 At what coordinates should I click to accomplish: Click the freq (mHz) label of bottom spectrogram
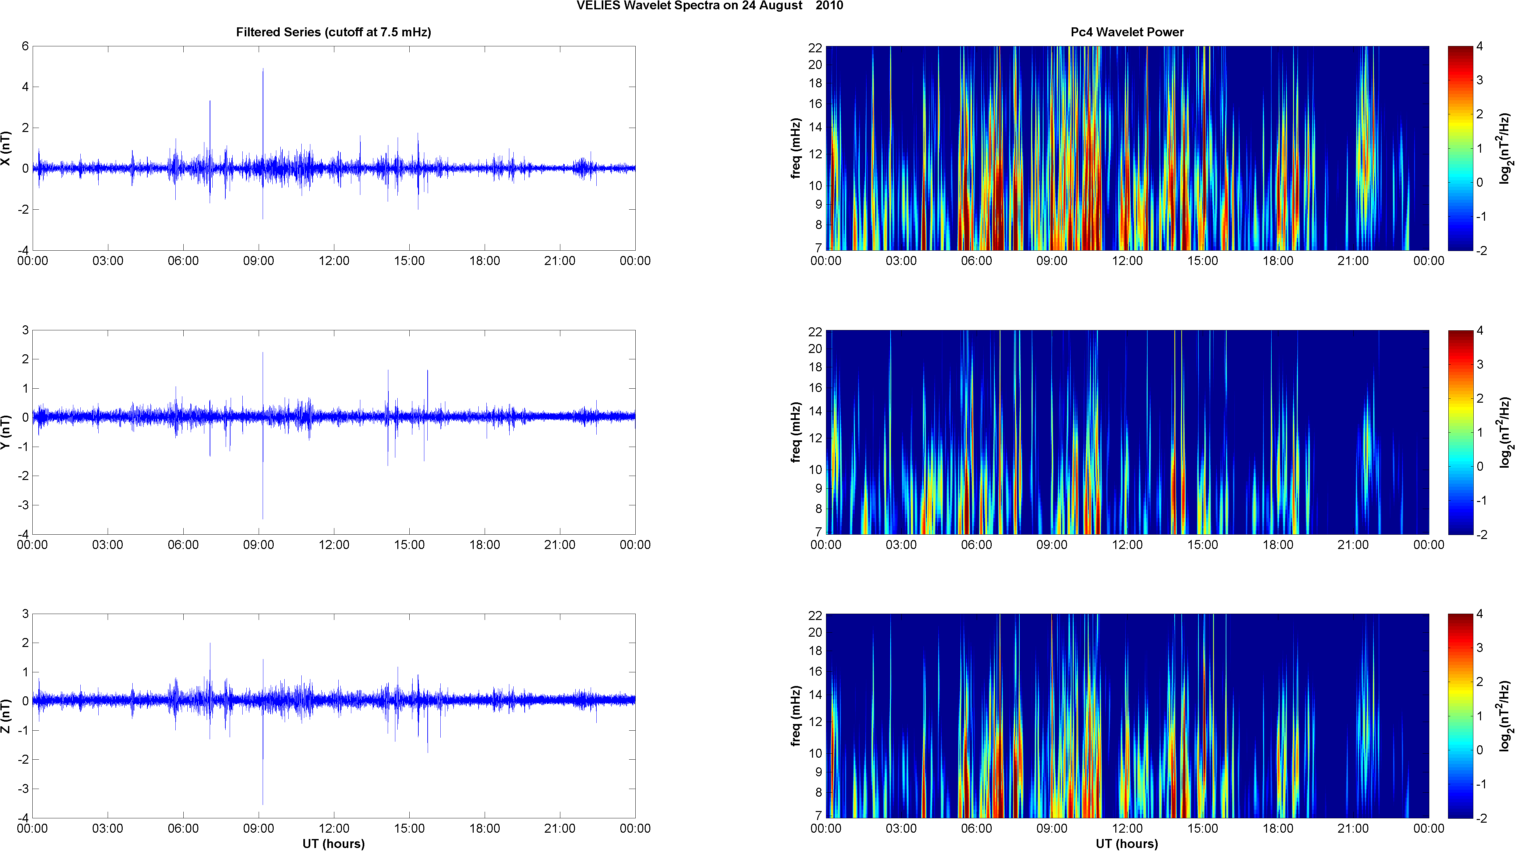(x=796, y=716)
